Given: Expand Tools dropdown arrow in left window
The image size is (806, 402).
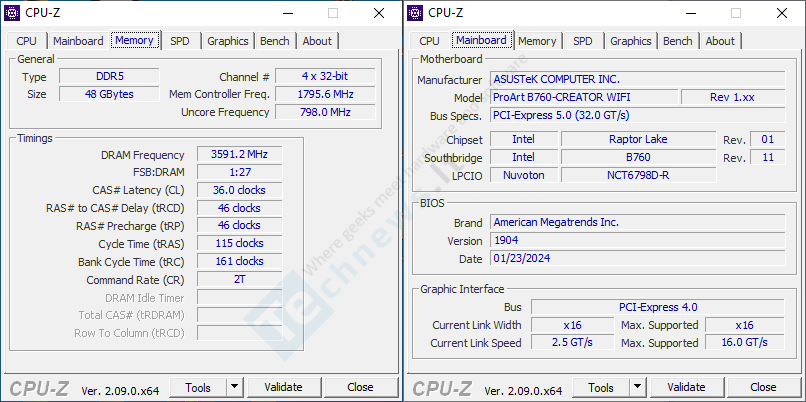Looking at the screenshot, I should (234, 387).
